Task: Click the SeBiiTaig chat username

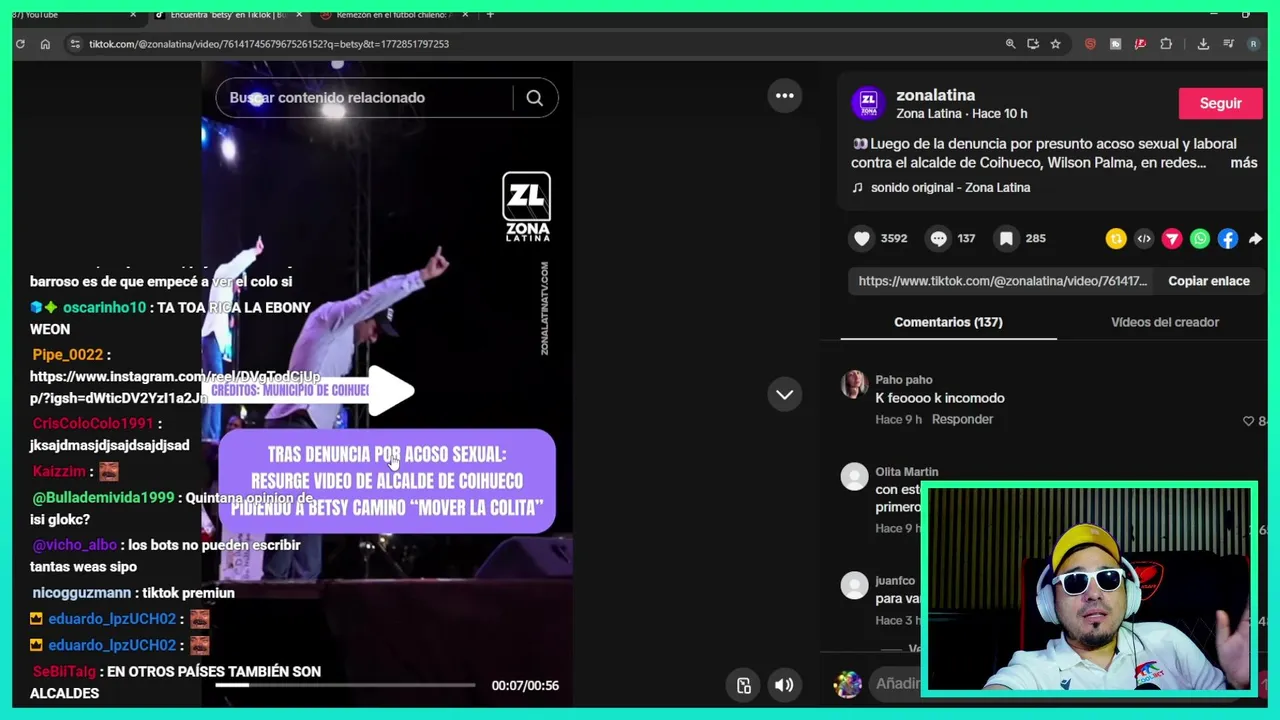Action: point(64,672)
